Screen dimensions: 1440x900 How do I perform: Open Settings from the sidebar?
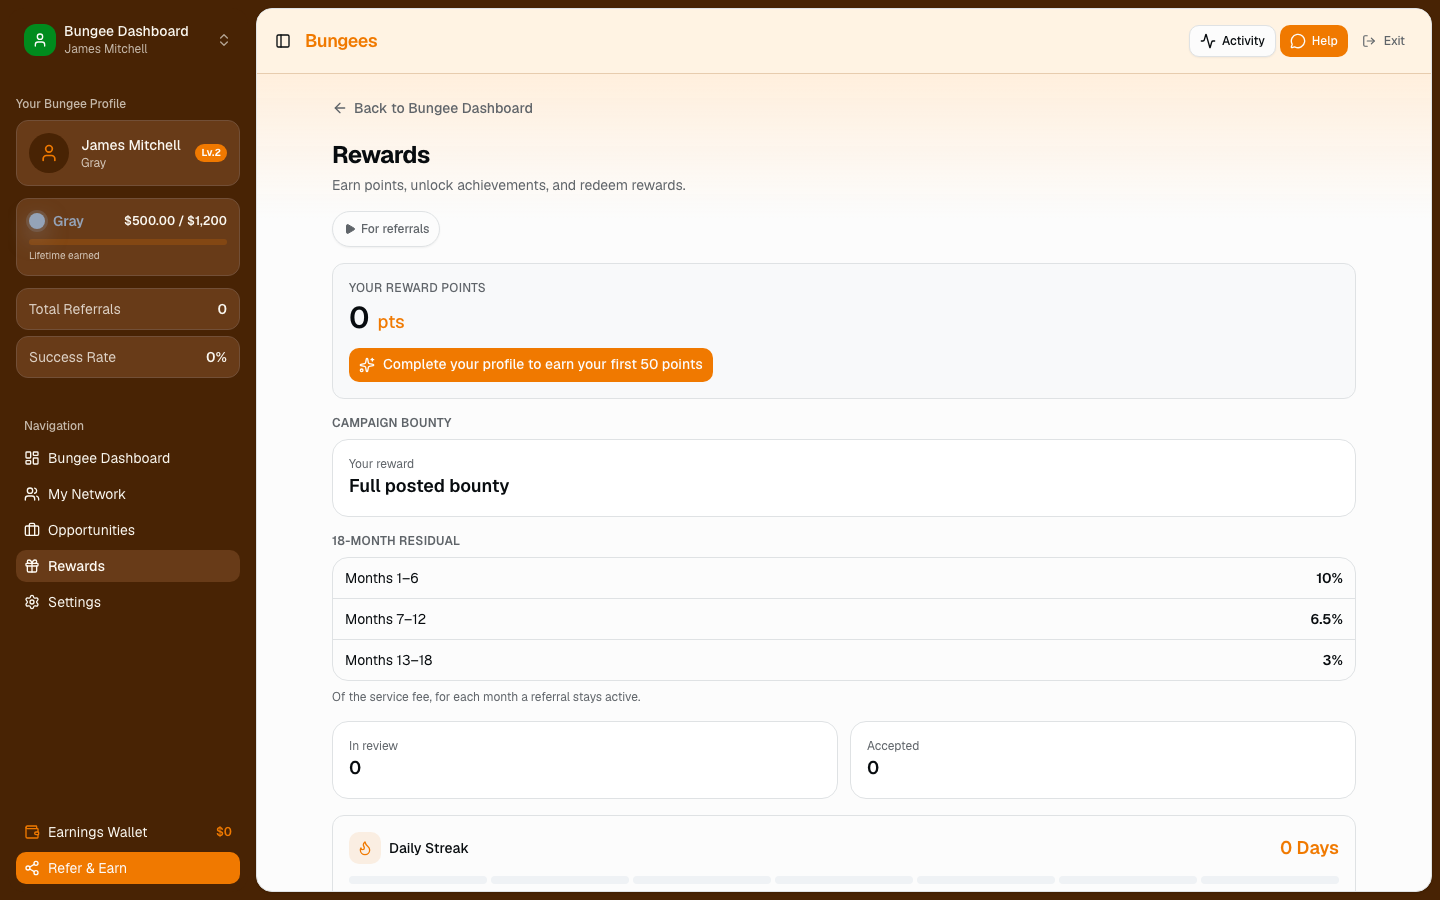point(128,602)
